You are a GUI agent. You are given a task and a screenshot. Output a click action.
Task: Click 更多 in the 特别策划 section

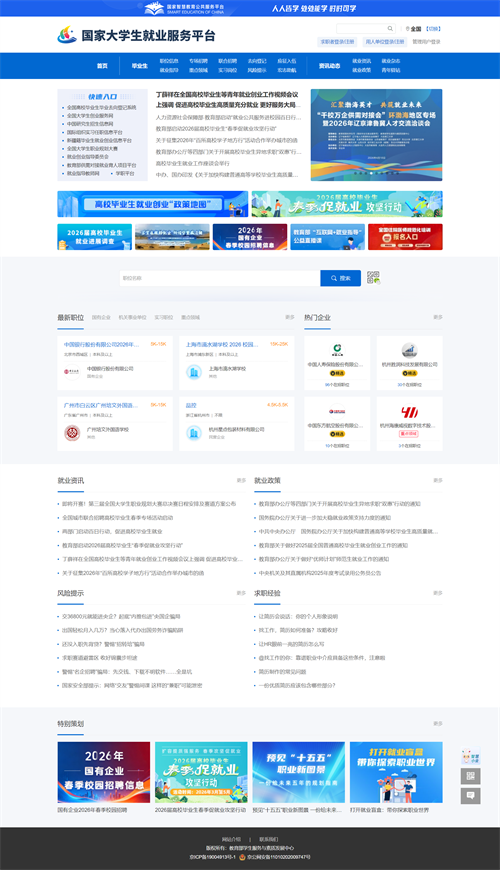click(438, 724)
